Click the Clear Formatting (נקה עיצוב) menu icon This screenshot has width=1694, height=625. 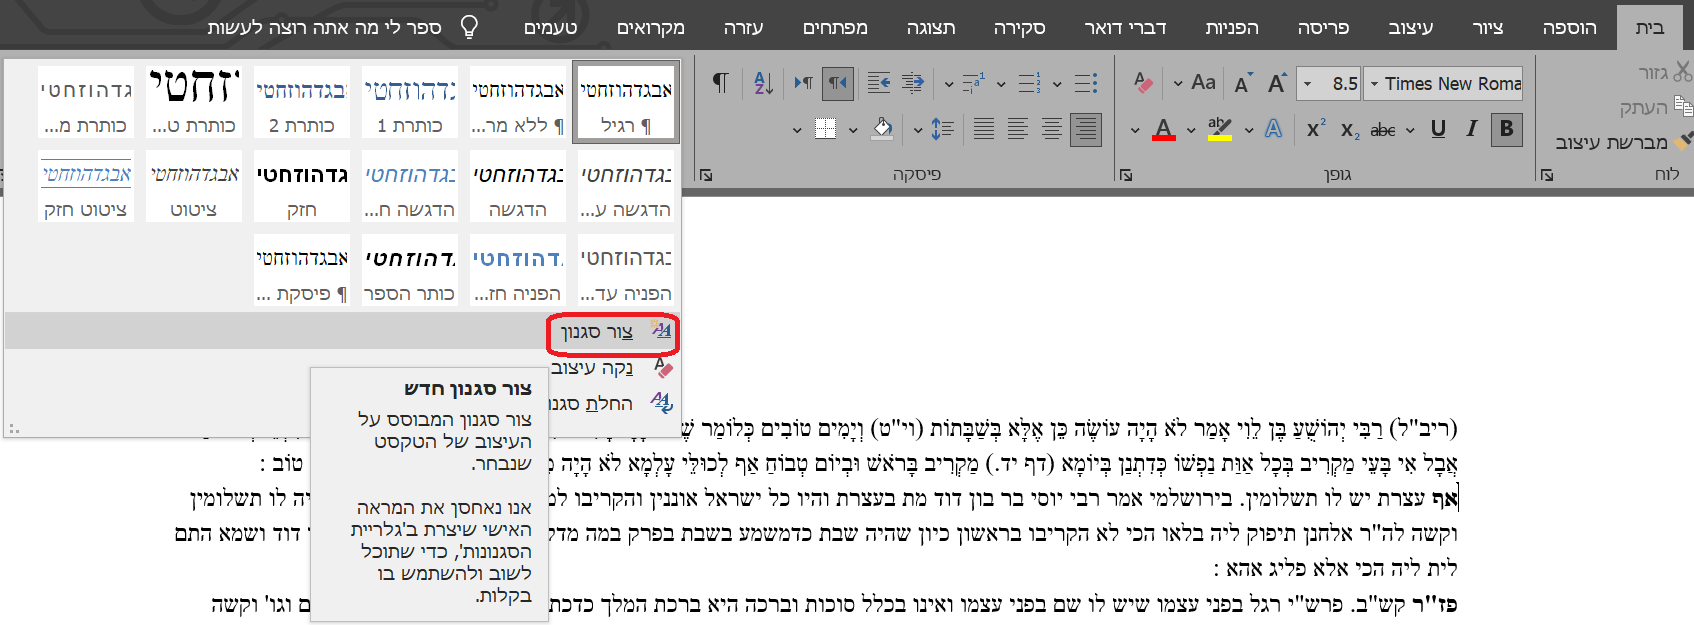[x=663, y=368]
